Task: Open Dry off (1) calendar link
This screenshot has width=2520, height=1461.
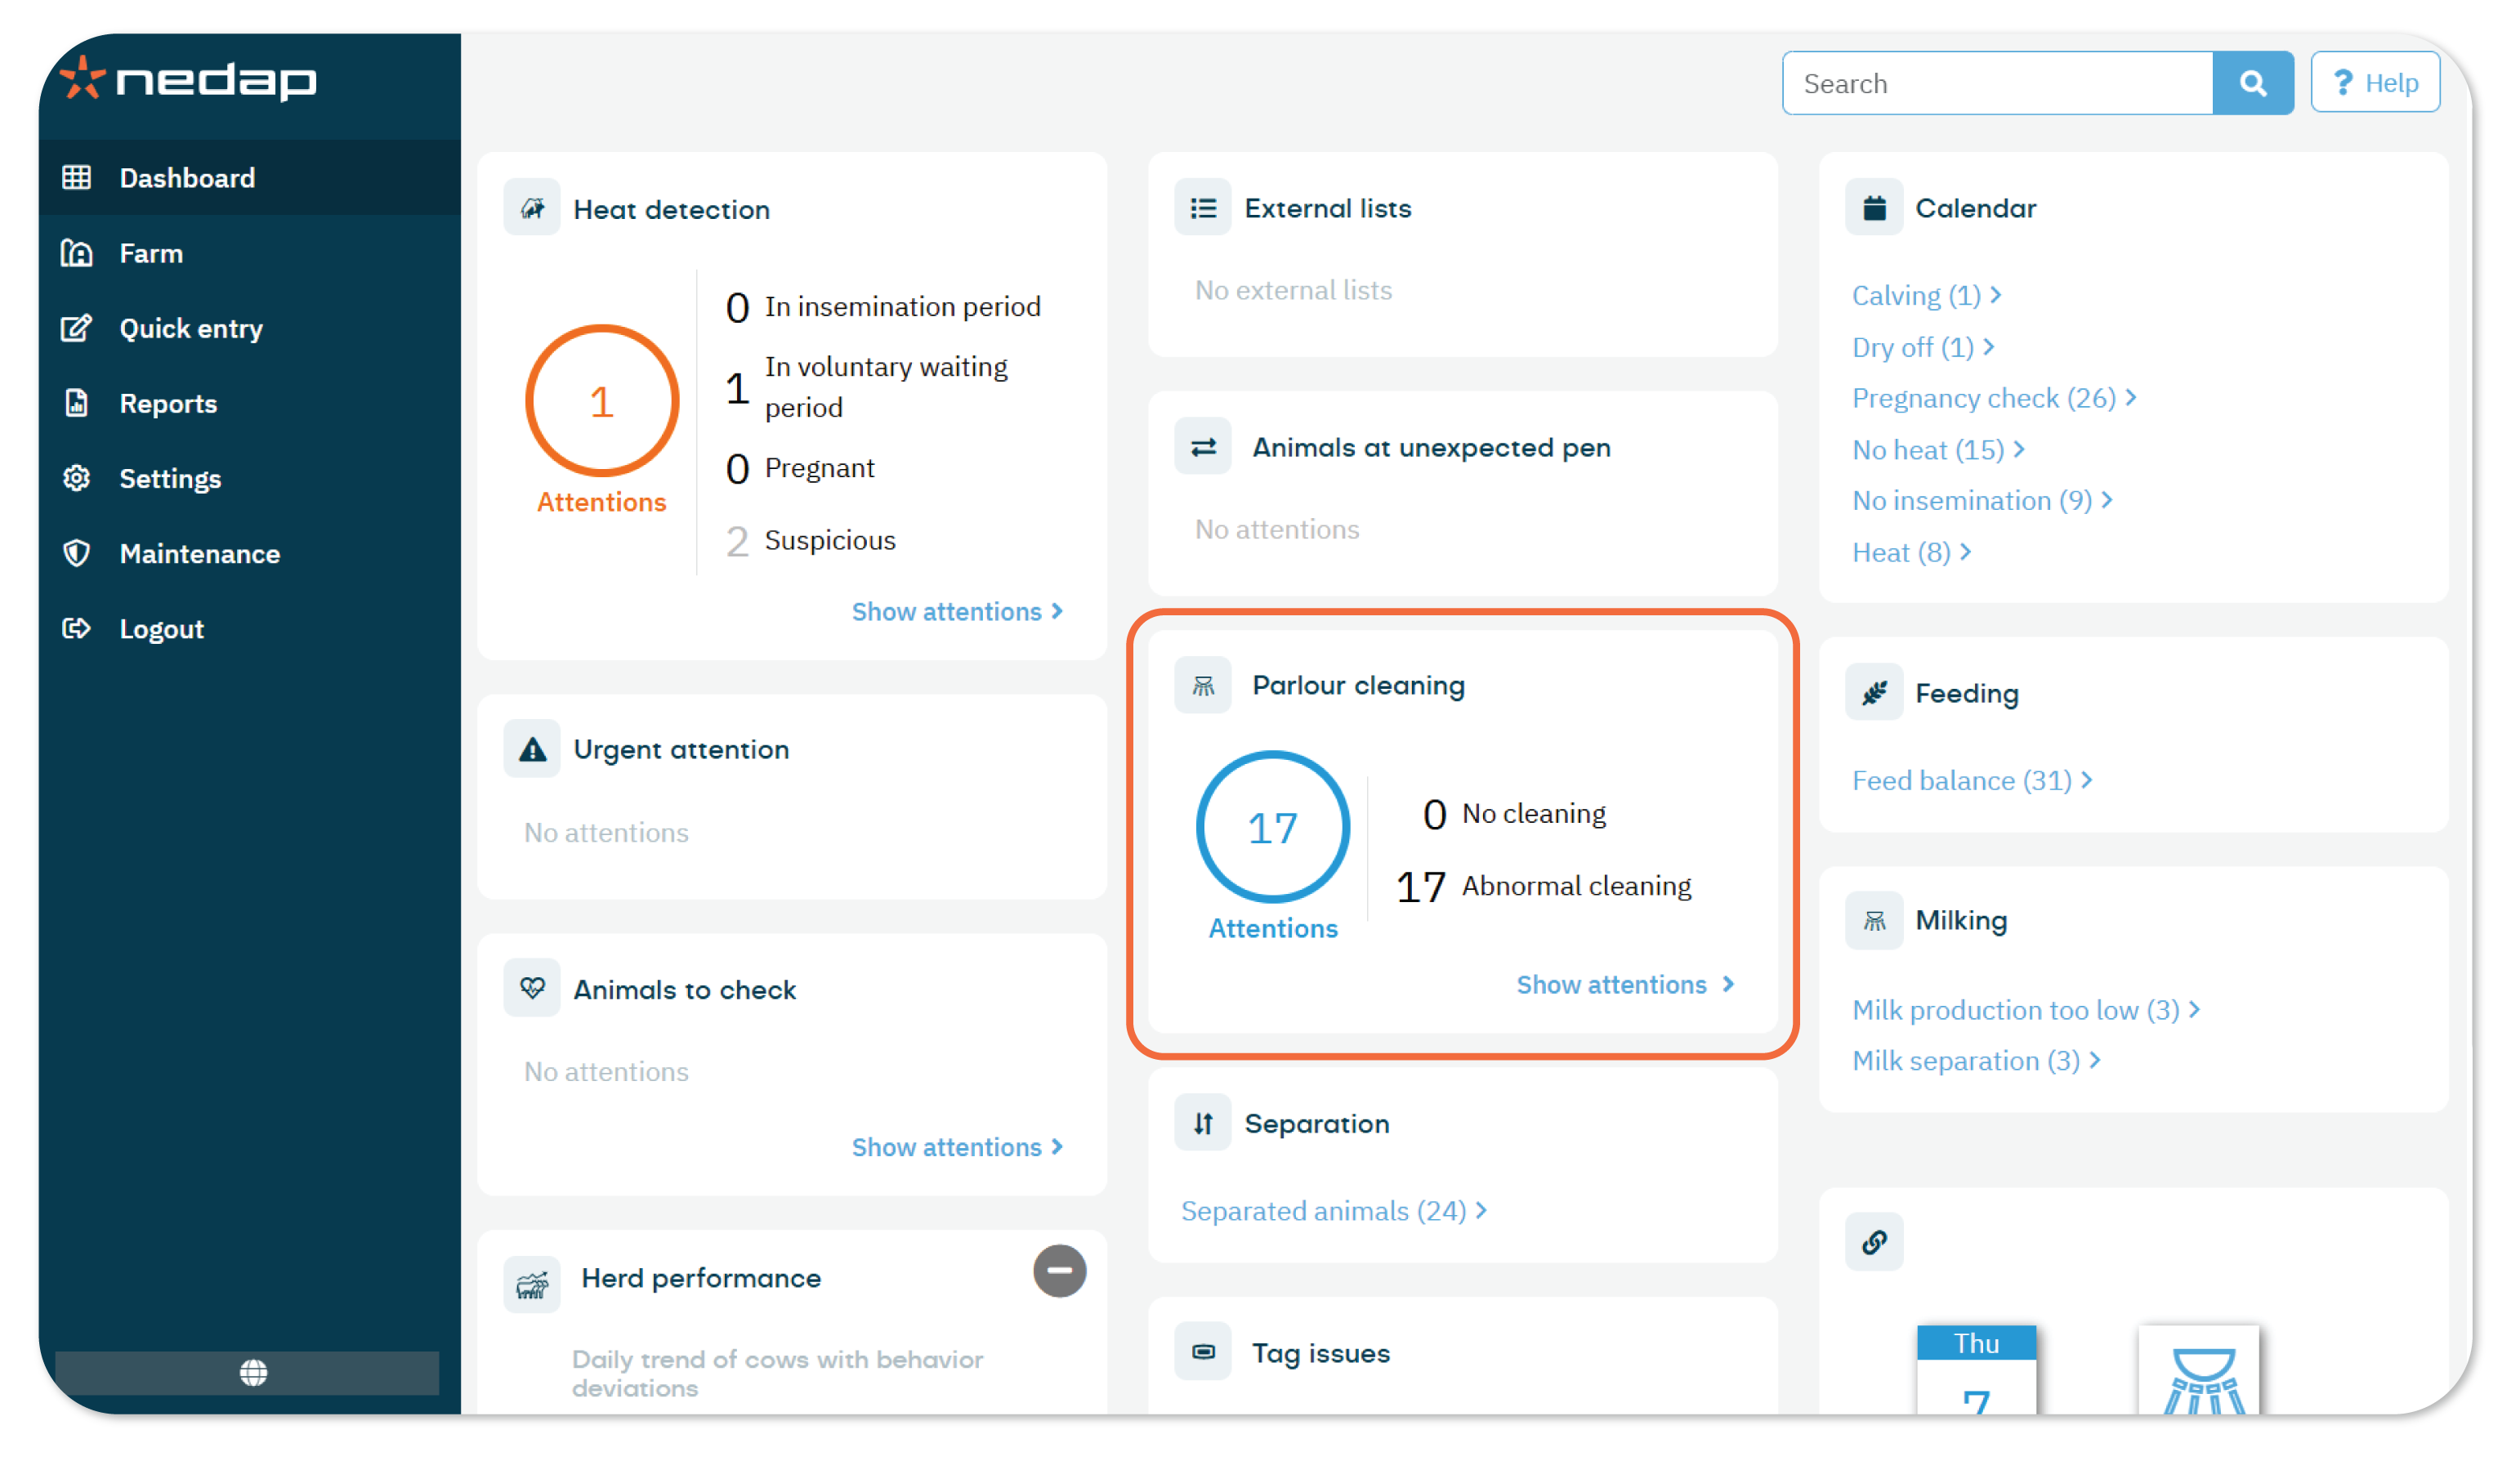Action: (x=1923, y=347)
